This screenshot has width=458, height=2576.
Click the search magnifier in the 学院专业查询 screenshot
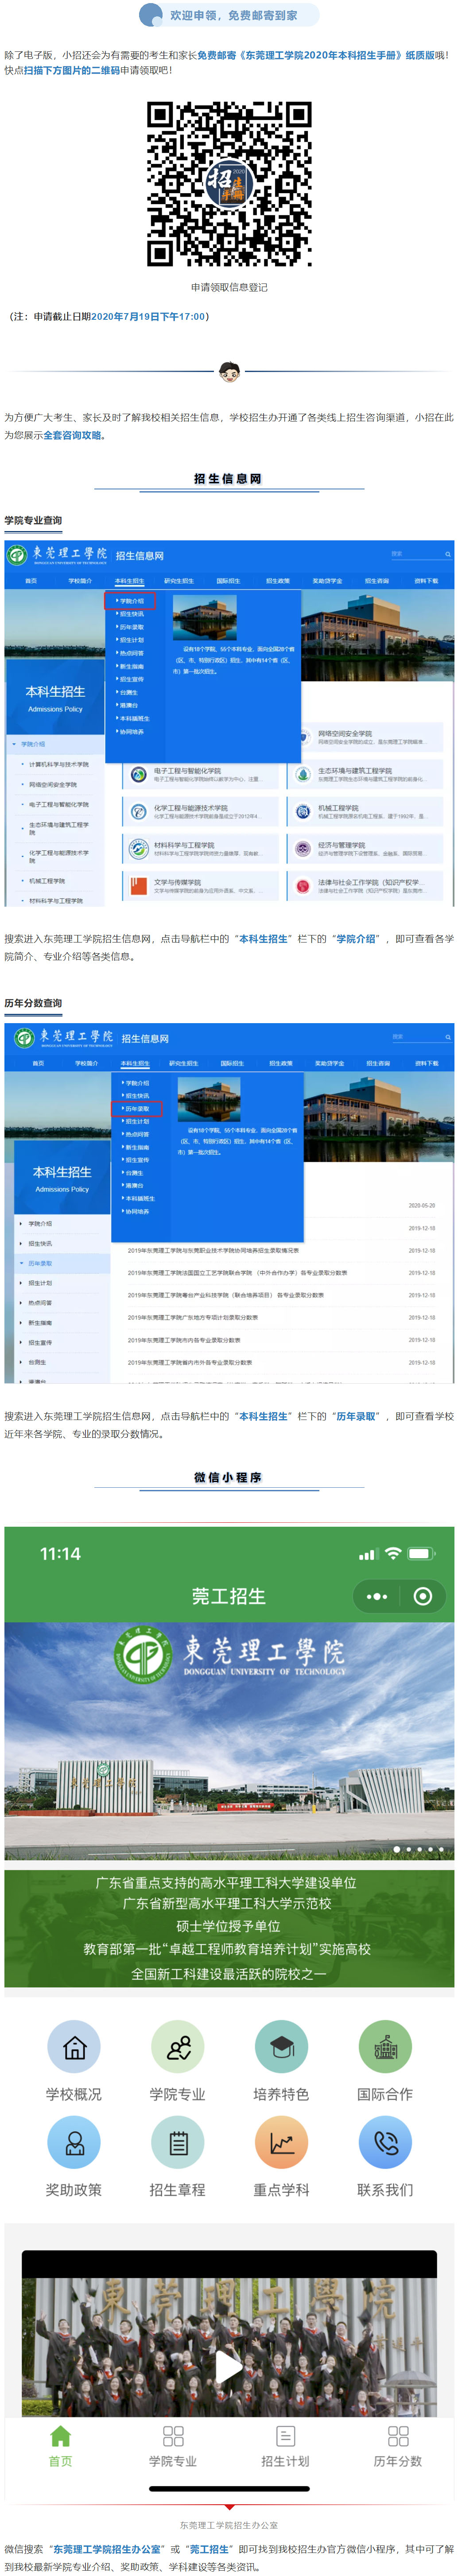[x=448, y=554]
